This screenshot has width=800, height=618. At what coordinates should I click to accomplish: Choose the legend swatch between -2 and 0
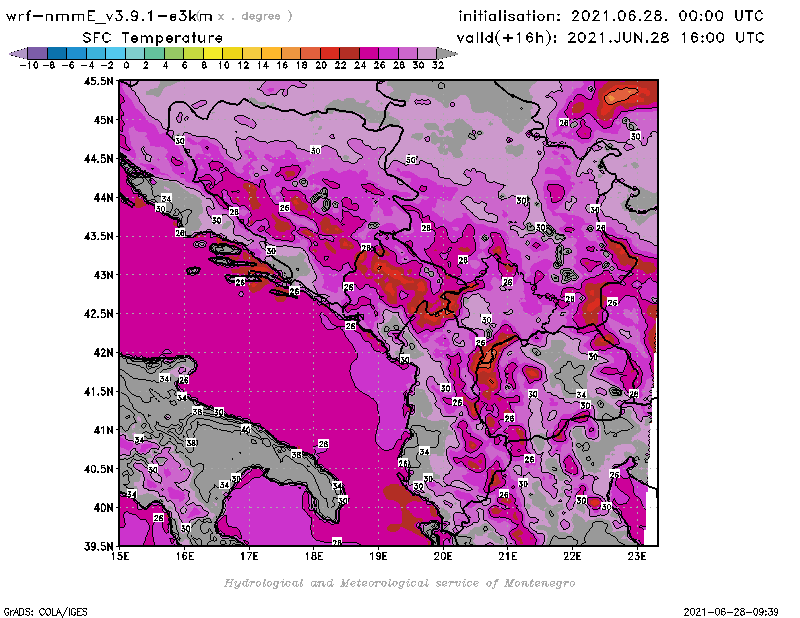tap(115, 53)
